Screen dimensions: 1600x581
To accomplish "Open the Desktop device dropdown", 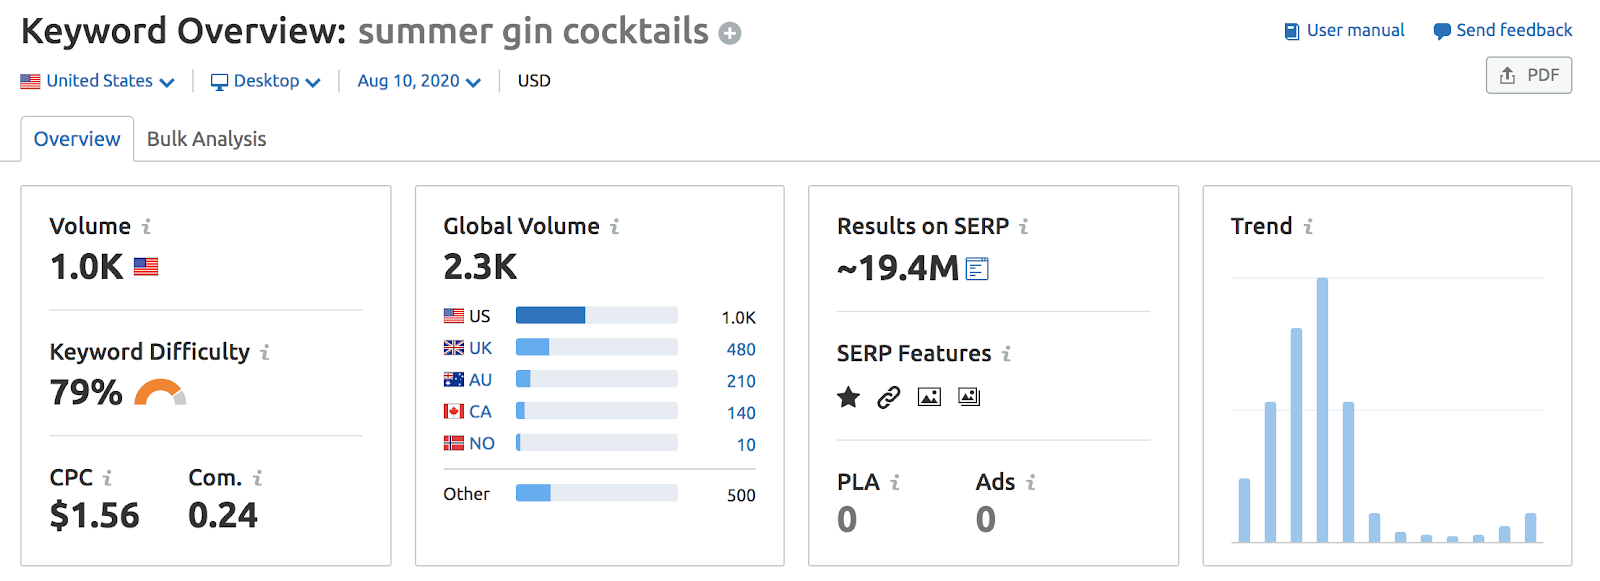I will coord(266,81).
